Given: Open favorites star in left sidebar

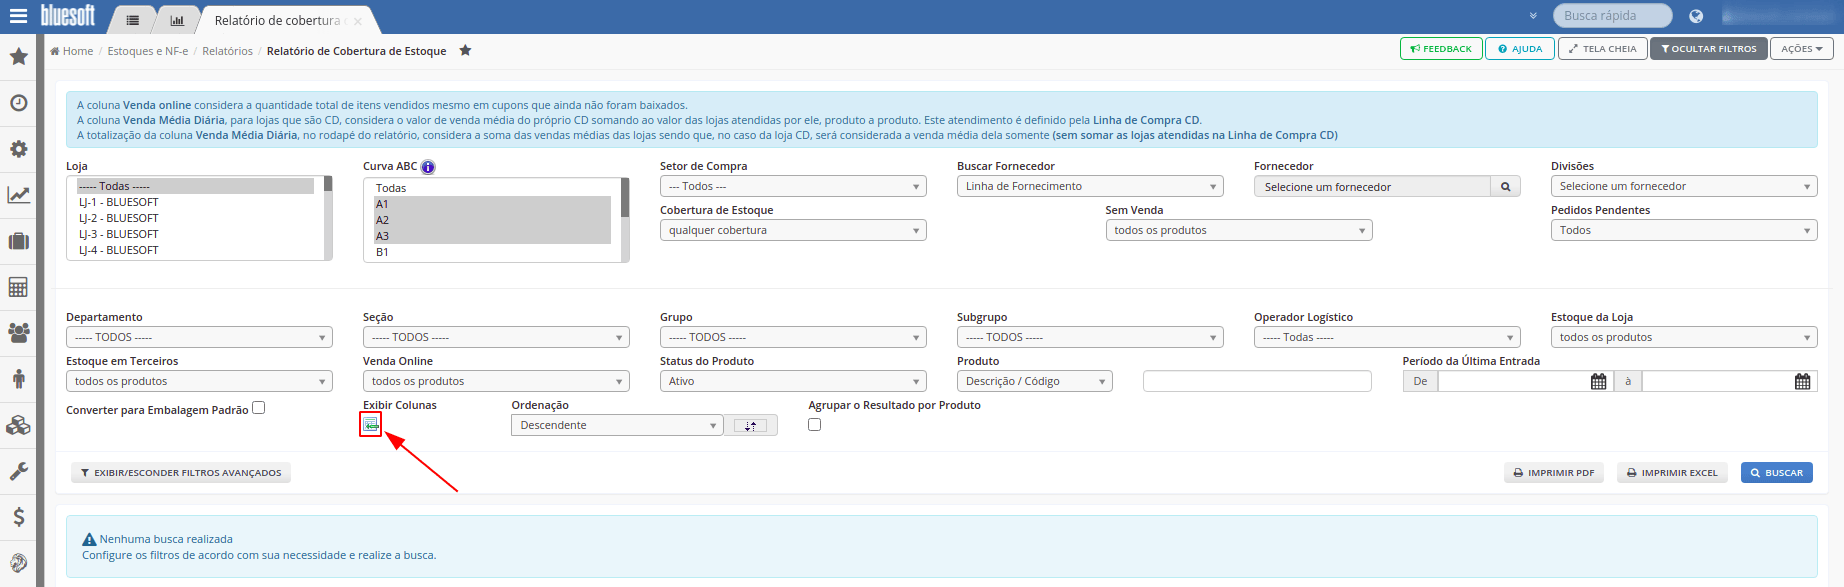Looking at the screenshot, I should pos(18,57).
